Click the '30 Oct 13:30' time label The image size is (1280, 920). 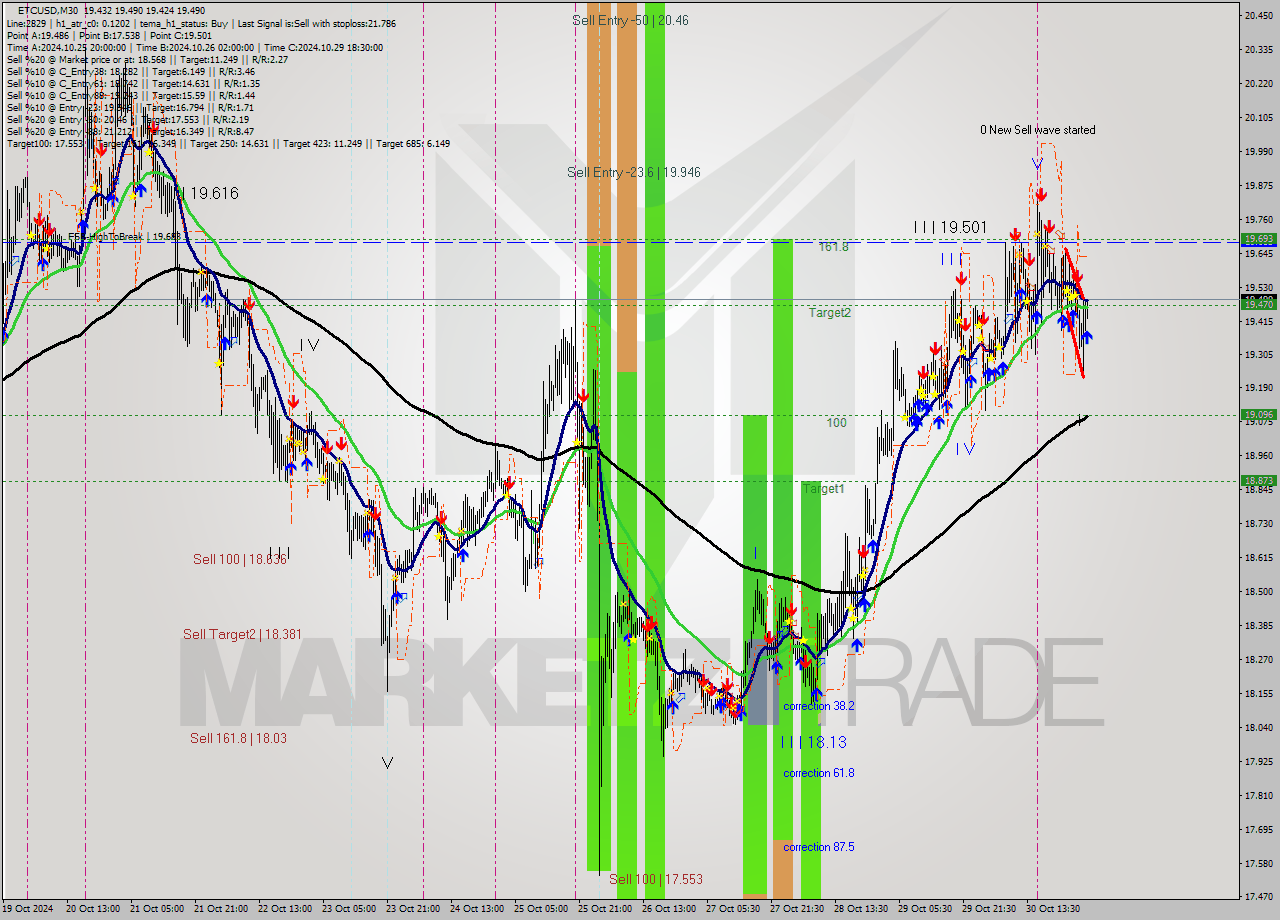coord(1054,909)
